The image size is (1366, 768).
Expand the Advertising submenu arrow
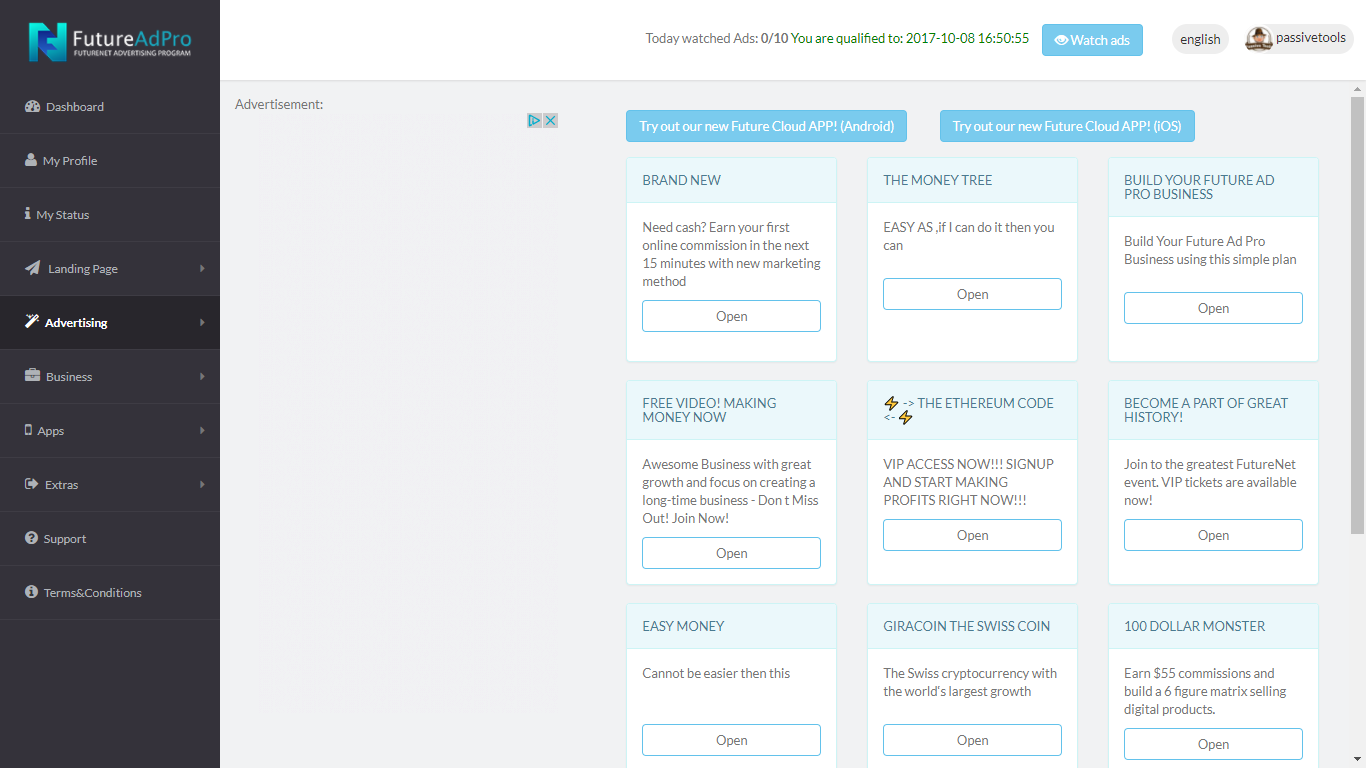point(202,322)
